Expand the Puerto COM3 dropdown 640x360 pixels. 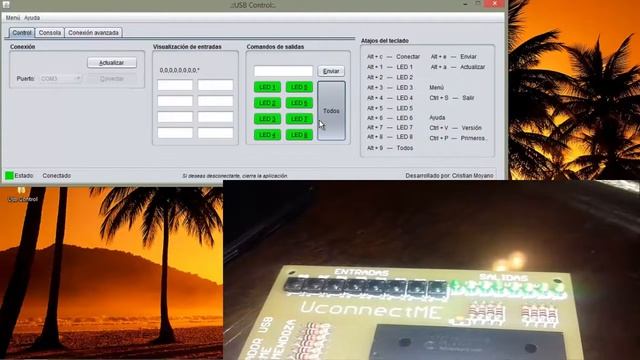60,78
